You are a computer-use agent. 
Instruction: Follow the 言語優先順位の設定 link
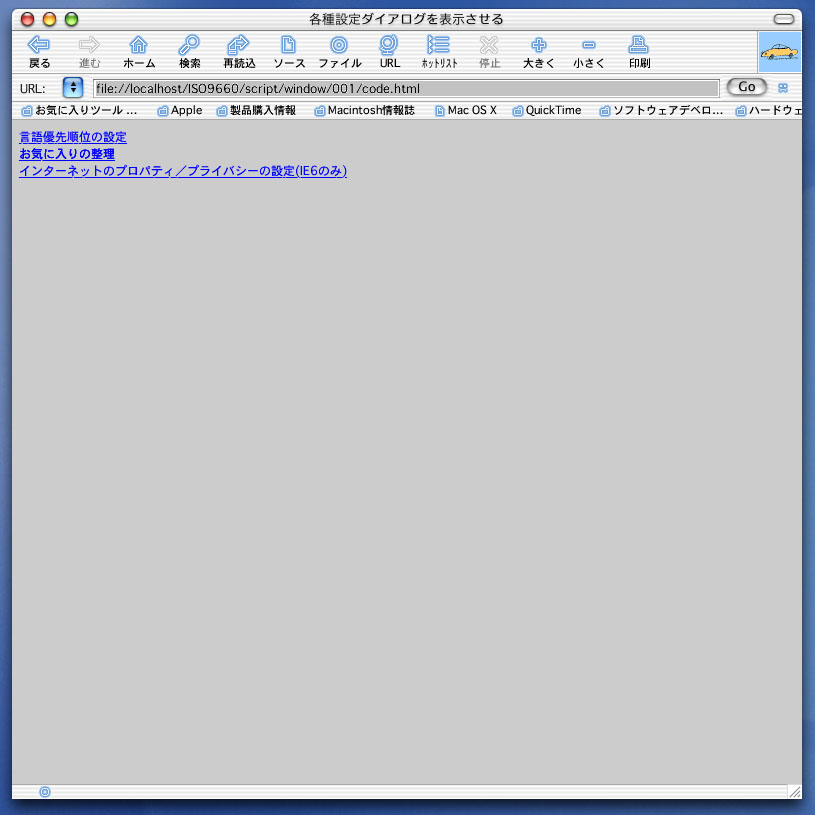(73, 137)
